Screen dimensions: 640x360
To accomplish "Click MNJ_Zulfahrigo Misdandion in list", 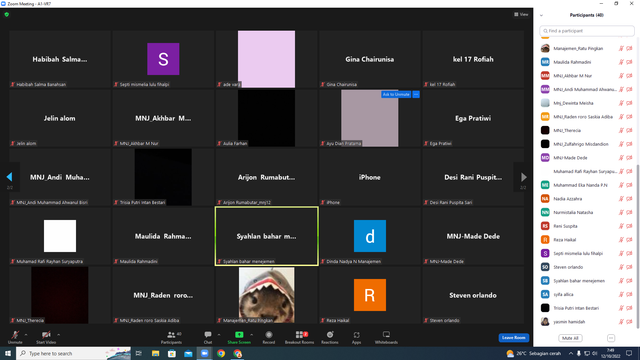I will click(586, 144).
